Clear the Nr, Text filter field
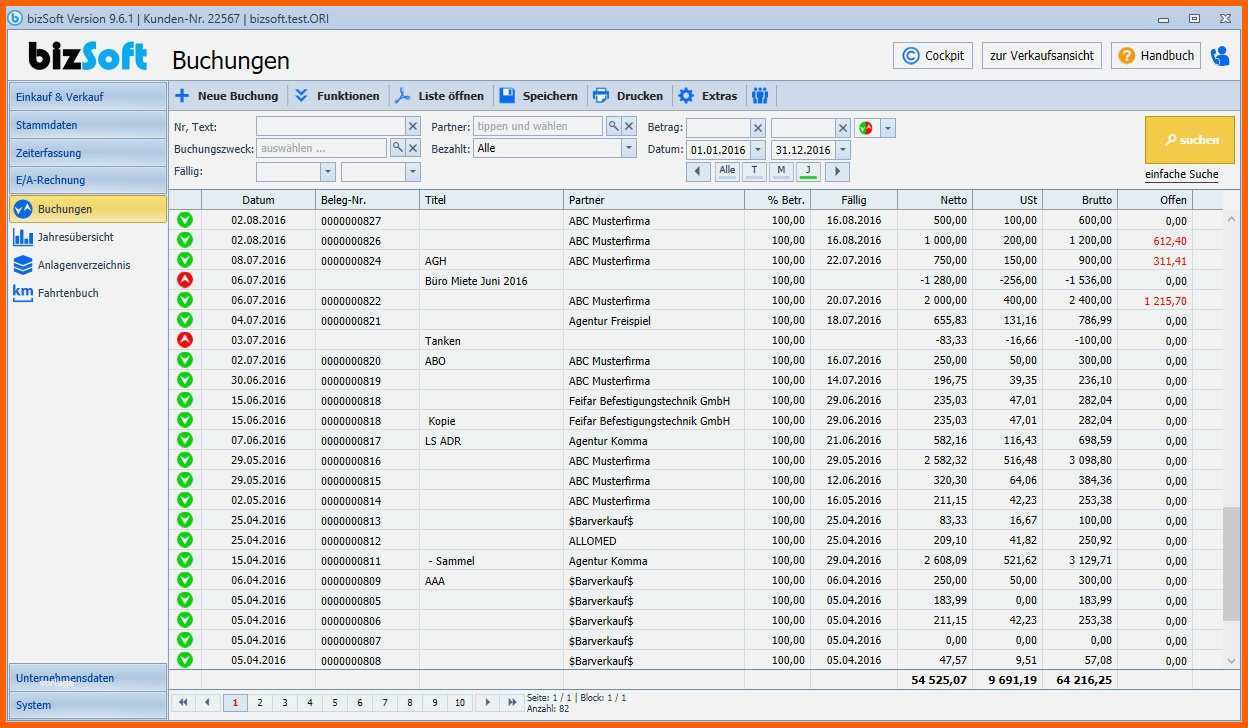This screenshot has height=728, width=1248. coord(413,126)
